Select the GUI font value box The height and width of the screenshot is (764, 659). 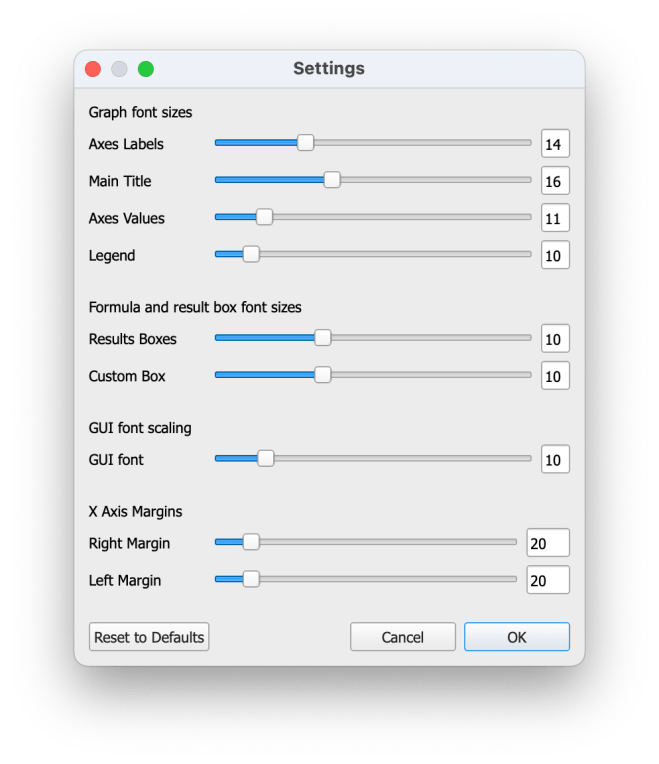click(x=555, y=460)
